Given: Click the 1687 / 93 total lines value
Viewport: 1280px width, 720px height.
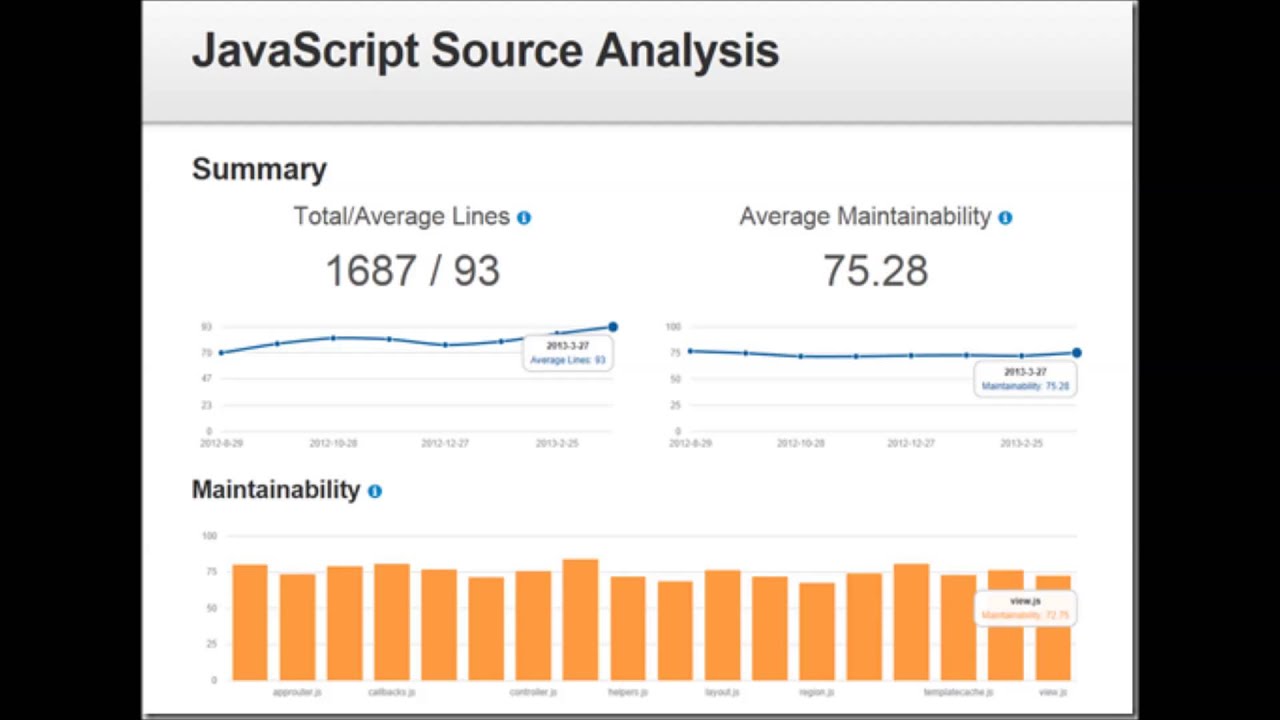Looking at the screenshot, I should pyautogui.click(x=412, y=272).
